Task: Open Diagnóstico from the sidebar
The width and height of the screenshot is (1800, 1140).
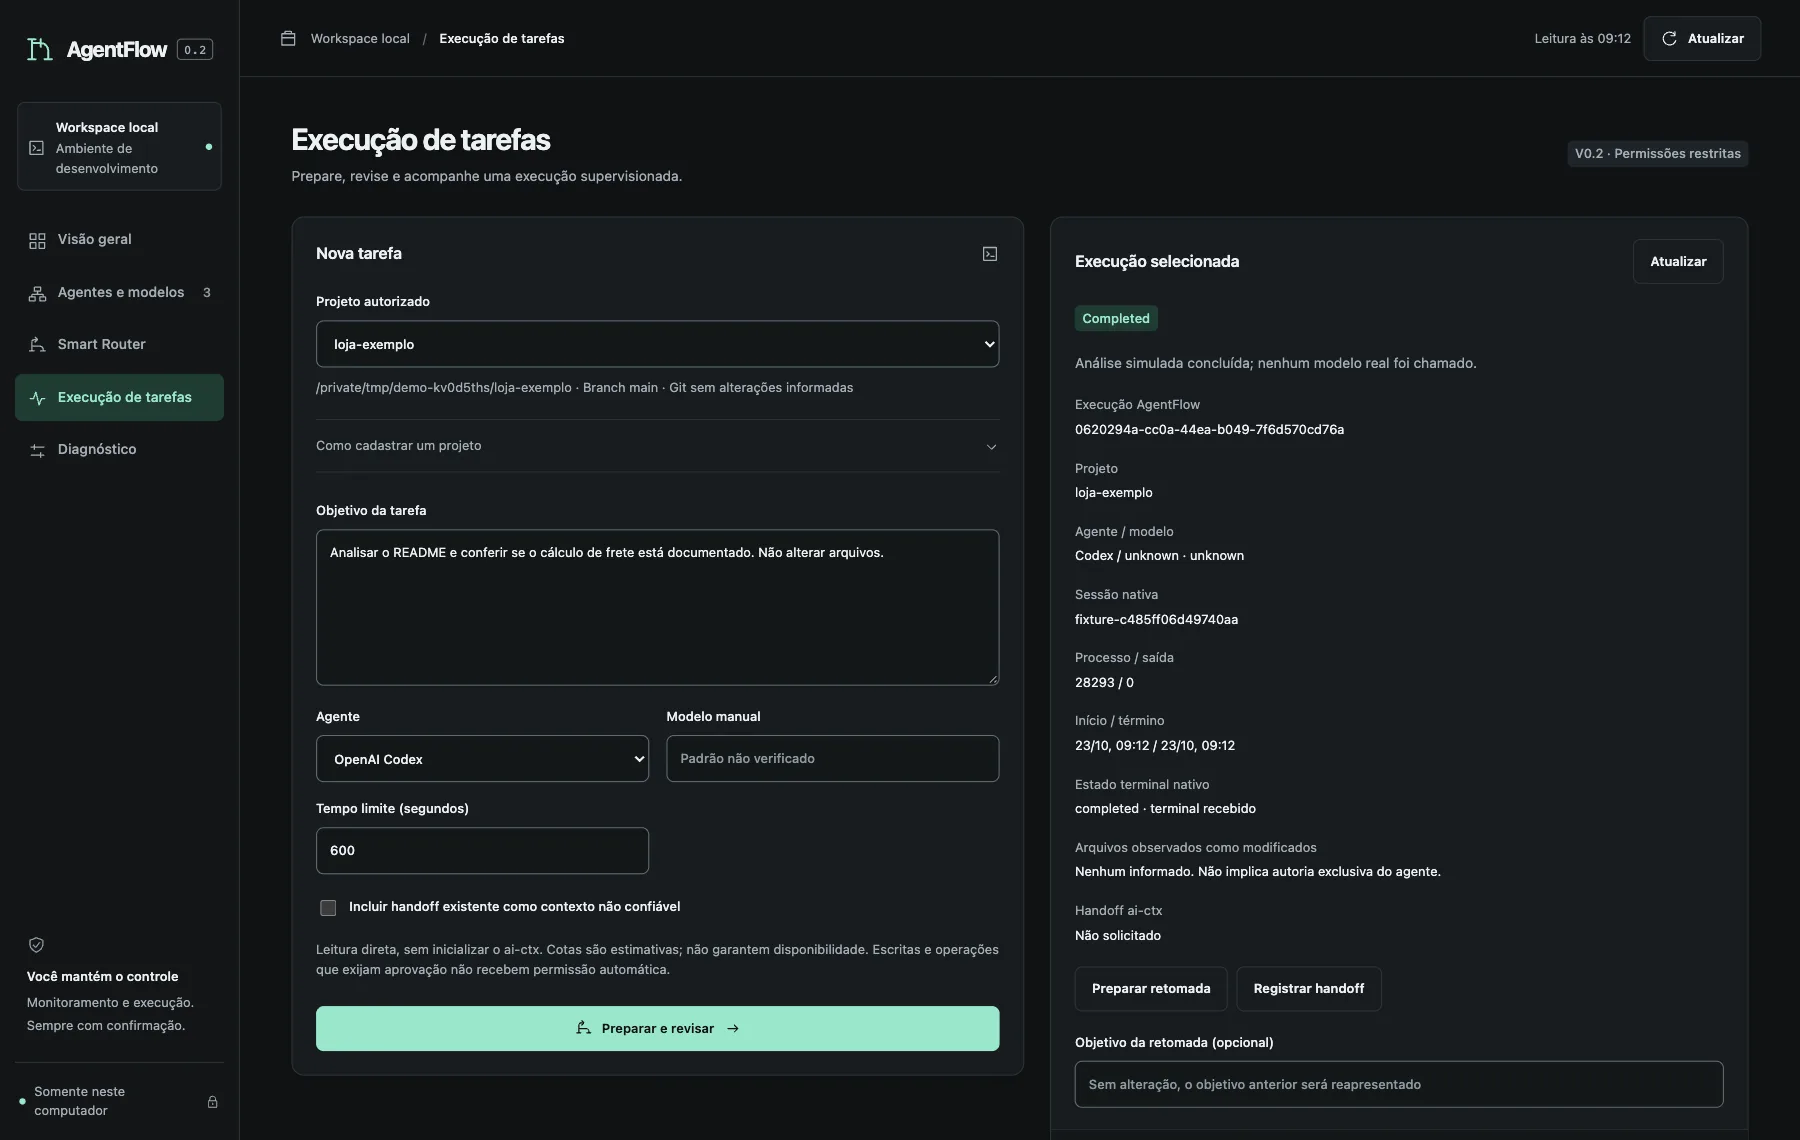Action: [x=119, y=450]
